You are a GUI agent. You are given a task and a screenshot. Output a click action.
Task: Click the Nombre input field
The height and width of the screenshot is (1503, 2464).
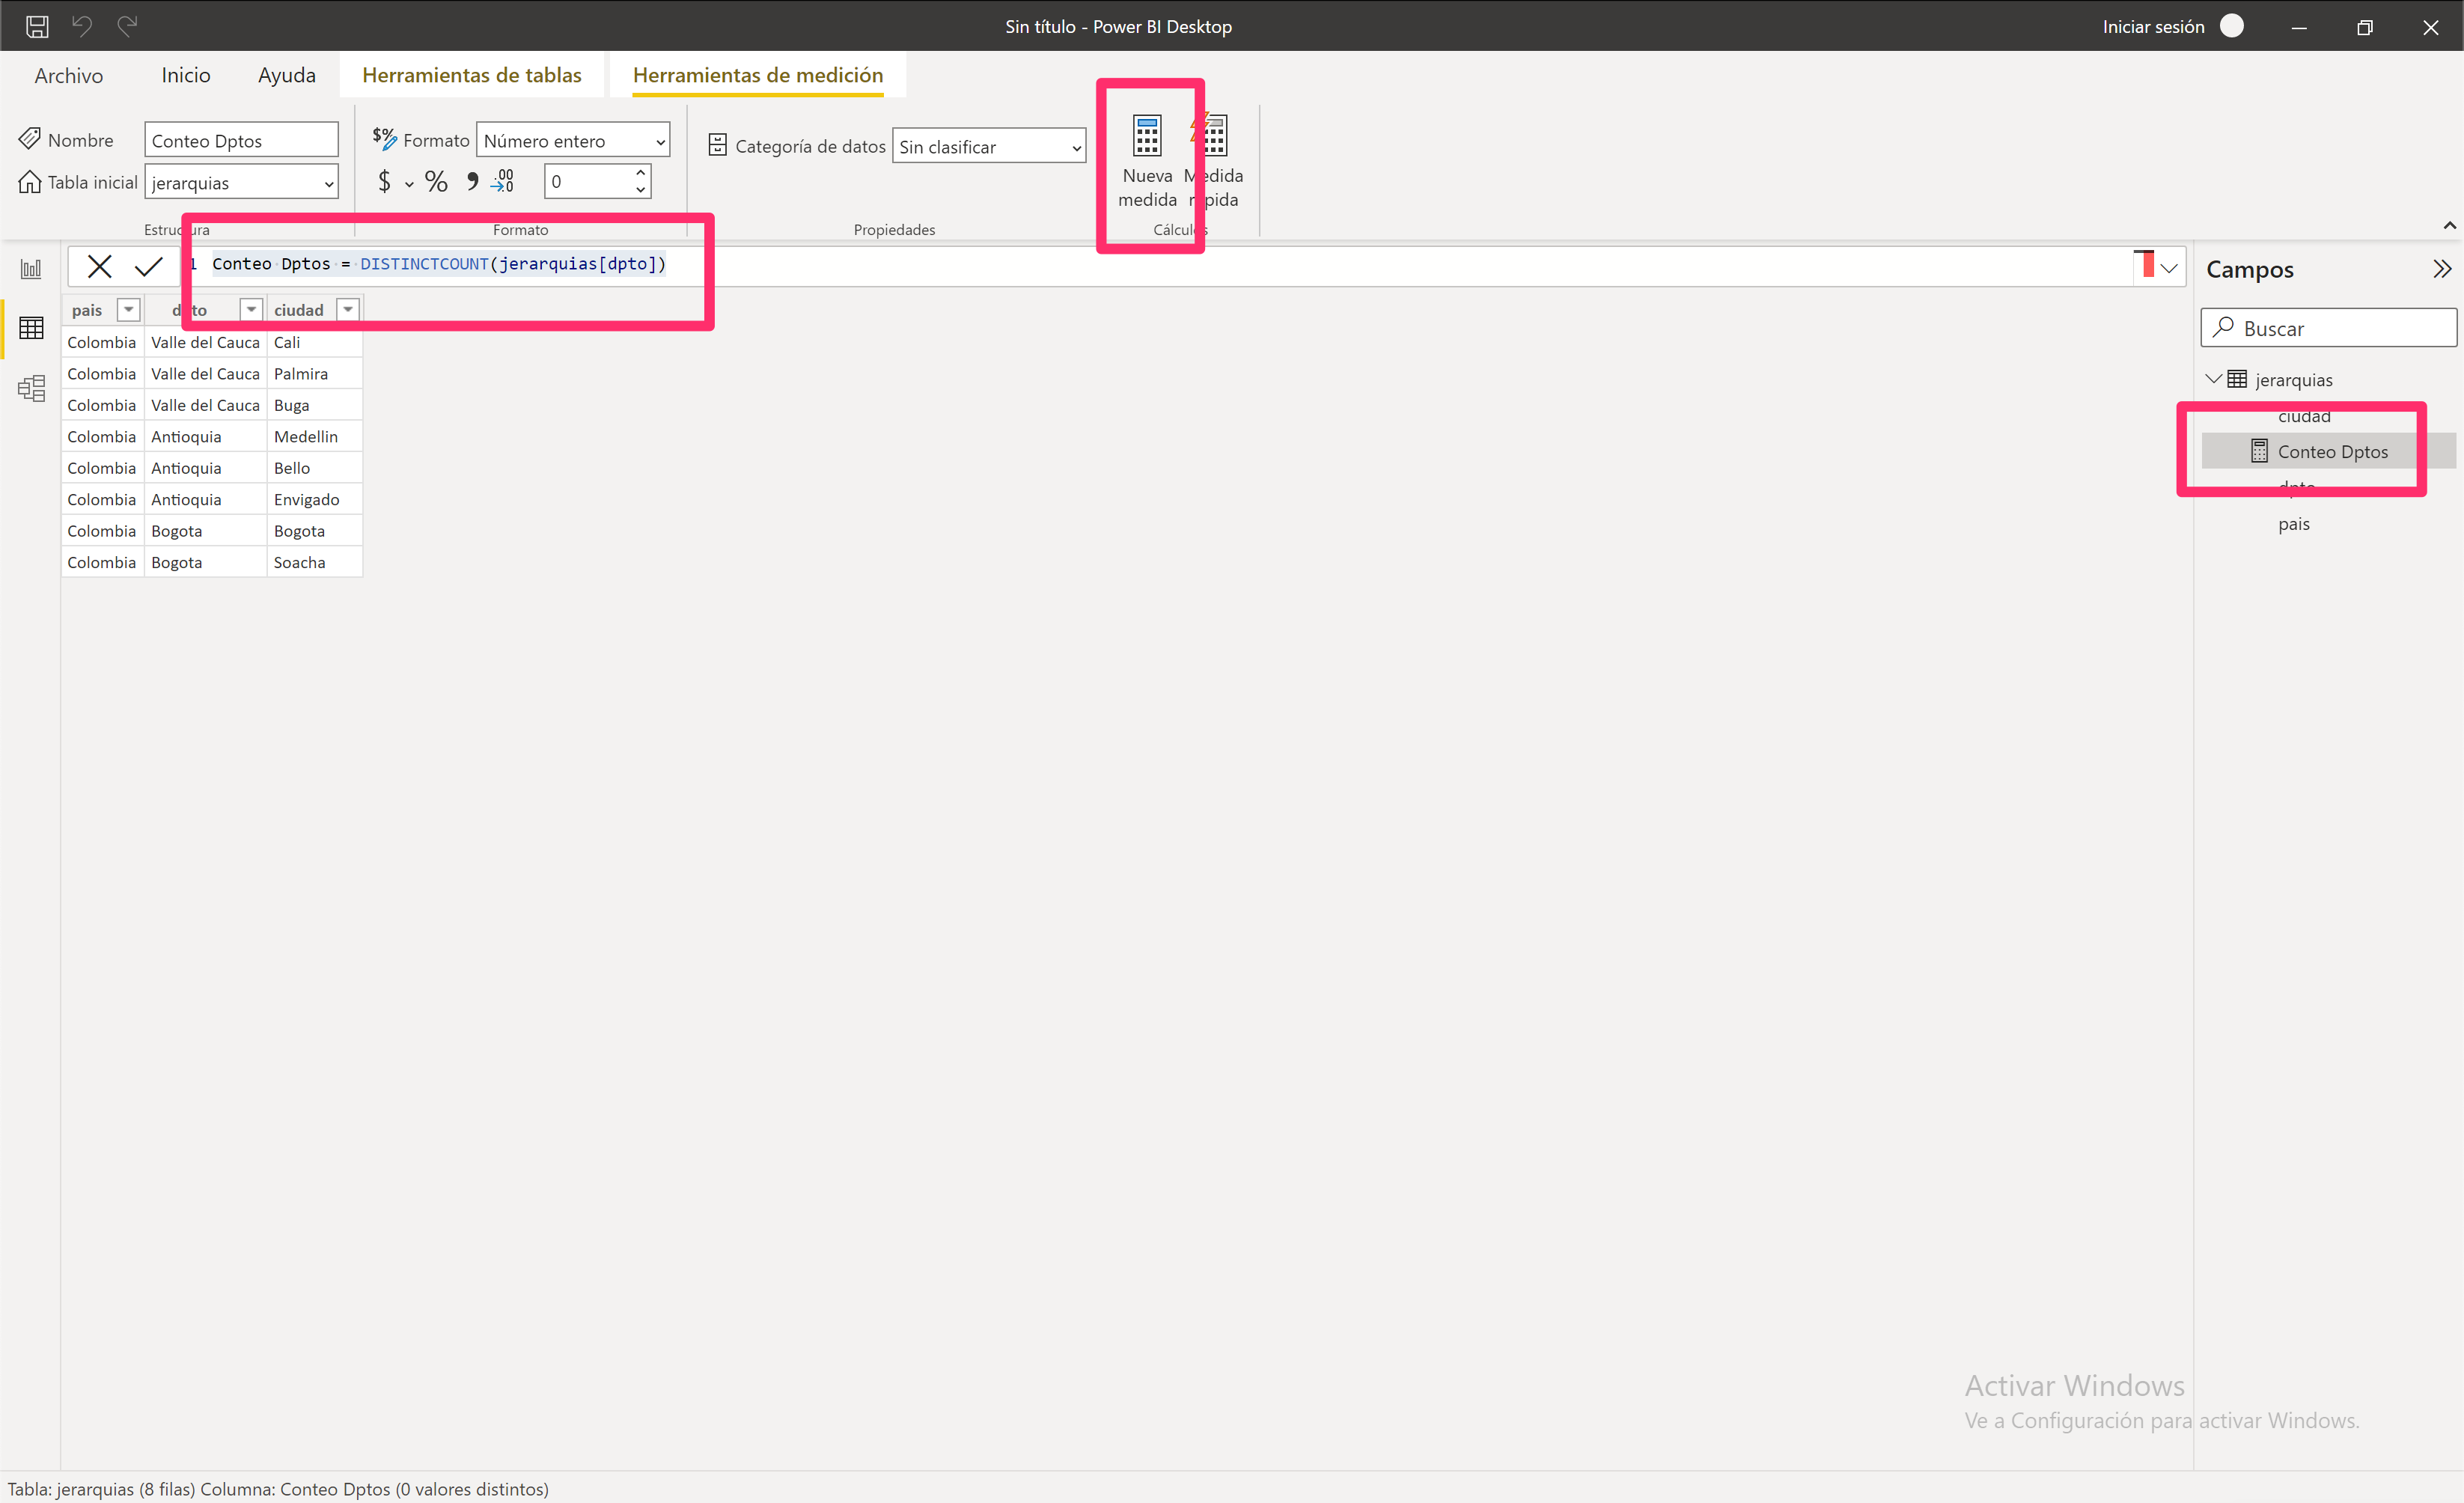[241, 140]
